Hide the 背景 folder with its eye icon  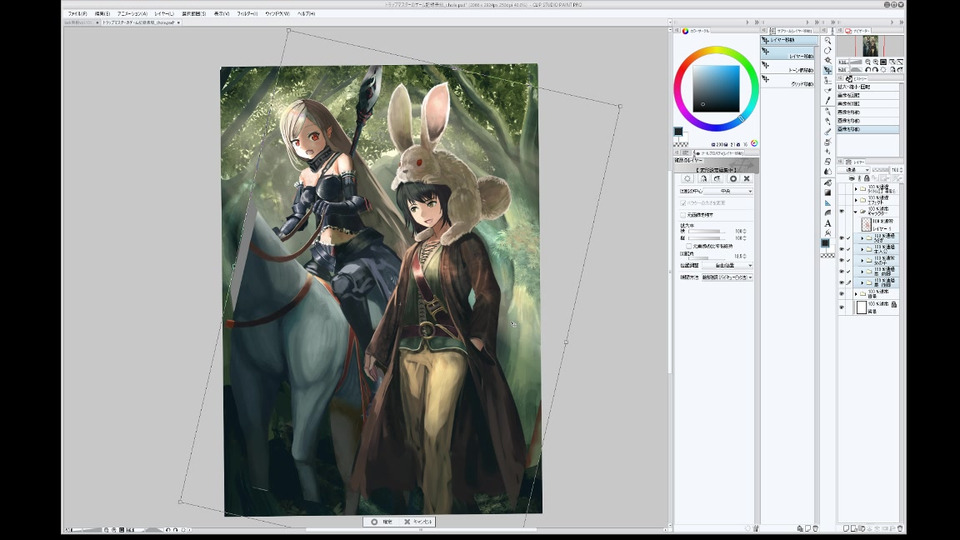coord(842,294)
